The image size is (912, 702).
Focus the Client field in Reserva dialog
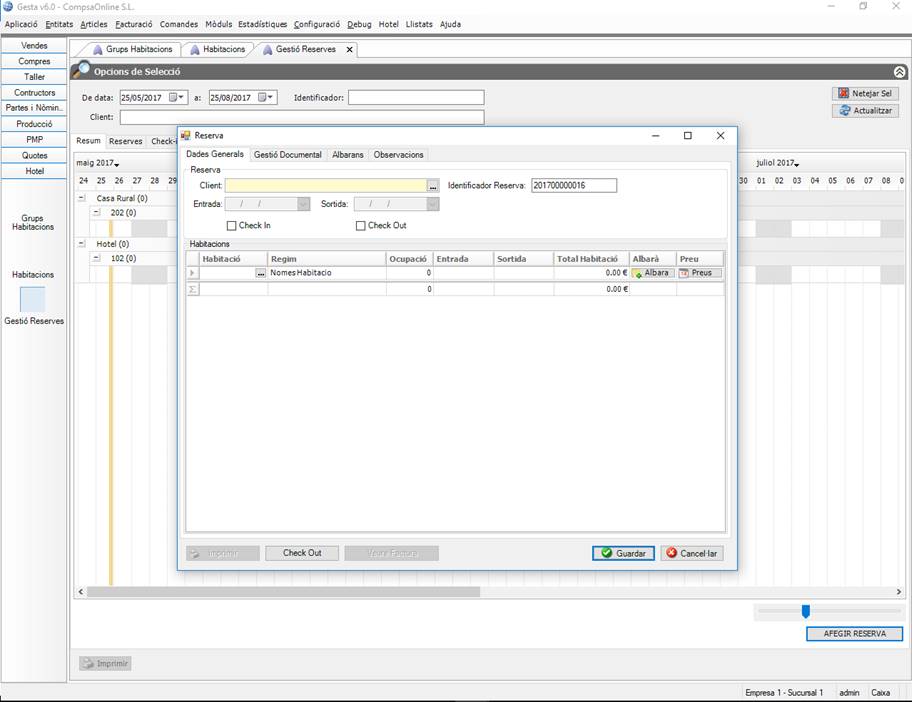326,186
